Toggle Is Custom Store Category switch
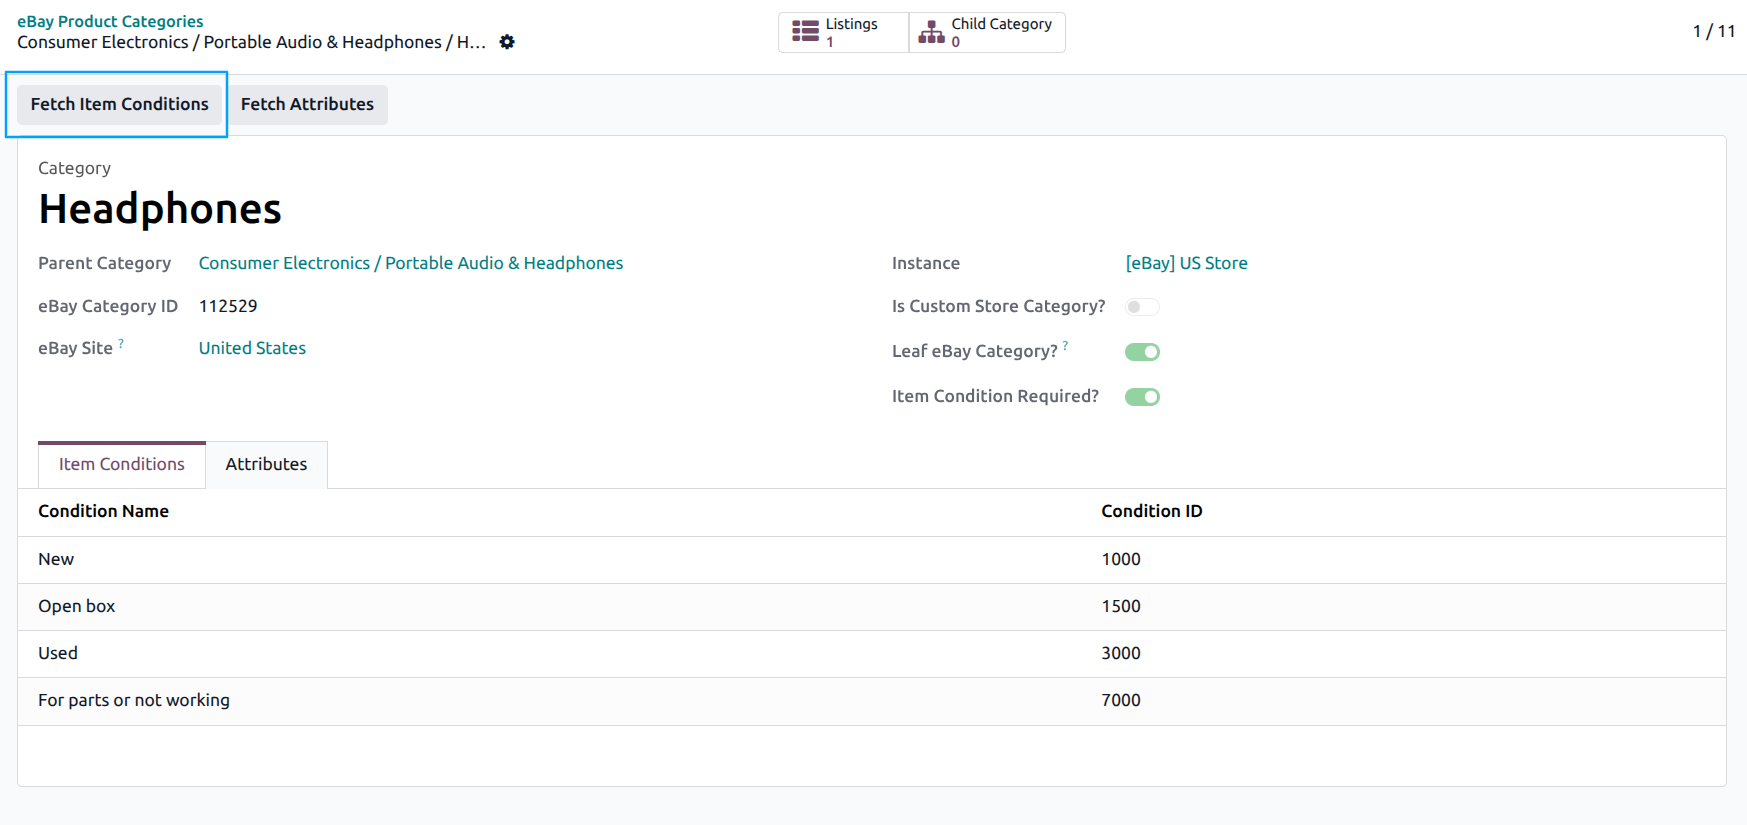 [x=1142, y=307]
